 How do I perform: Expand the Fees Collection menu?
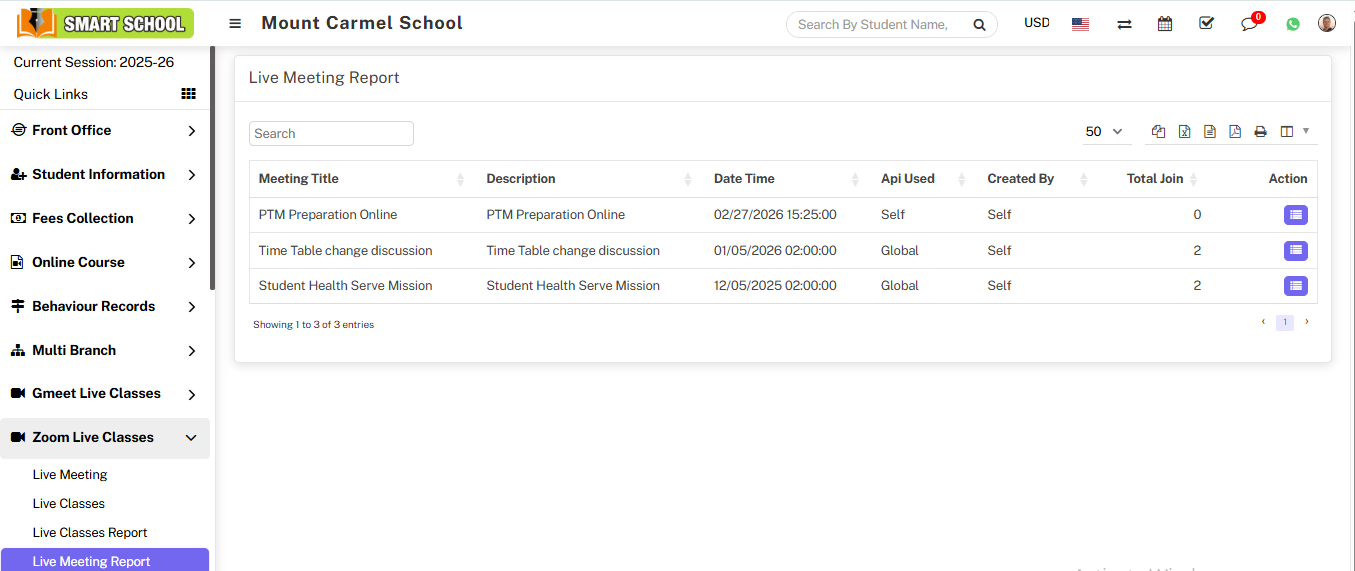[x=104, y=218]
